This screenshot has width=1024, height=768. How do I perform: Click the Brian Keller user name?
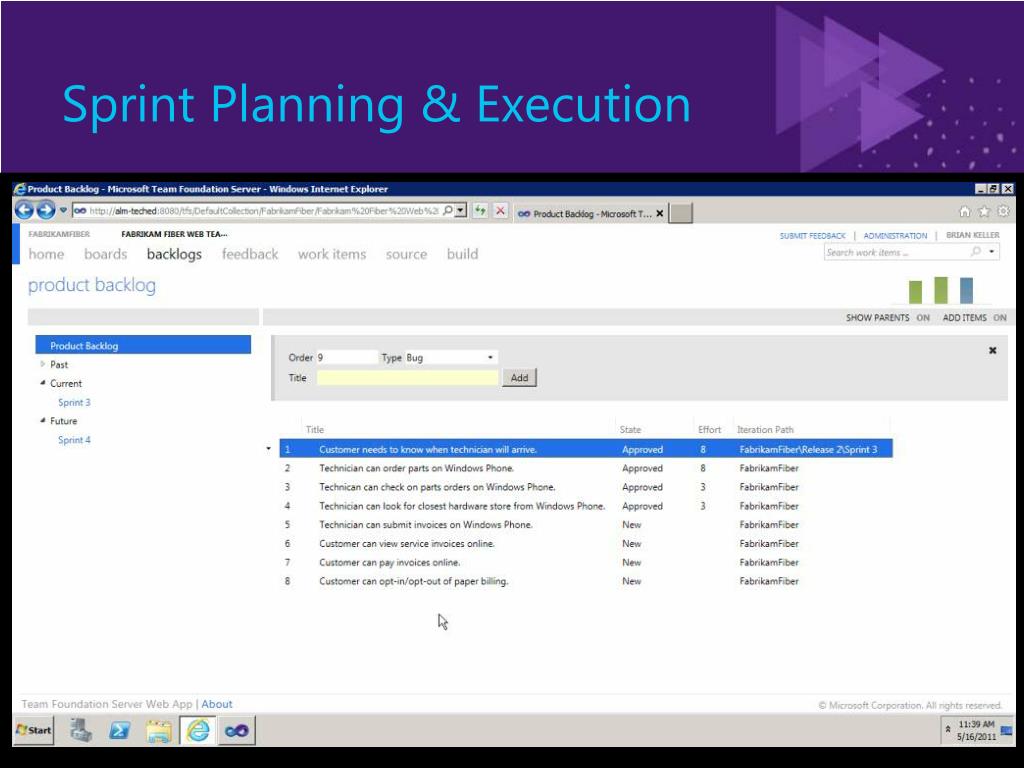click(972, 235)
